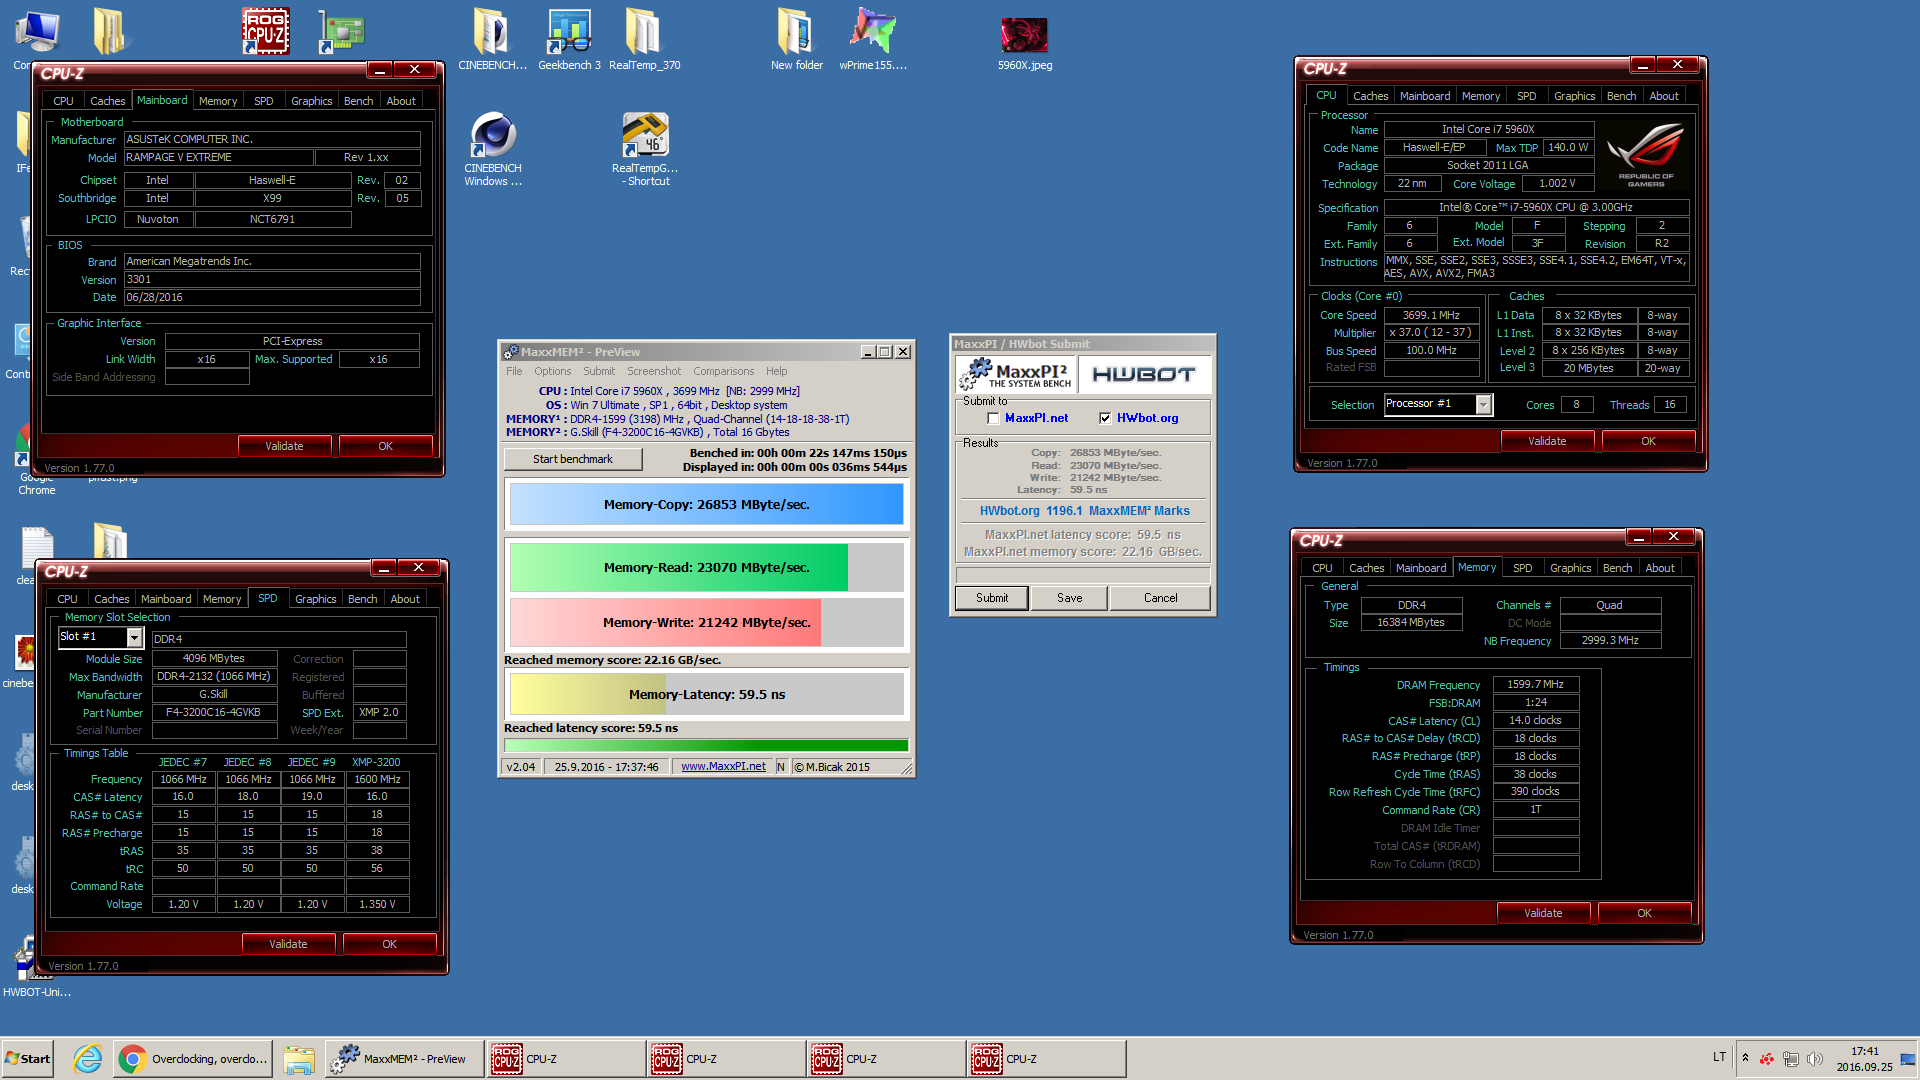This screenshot has width=1920, height=1080.
Task: Click the MaxxPI² system bench logo
Action: point(1016,375)
